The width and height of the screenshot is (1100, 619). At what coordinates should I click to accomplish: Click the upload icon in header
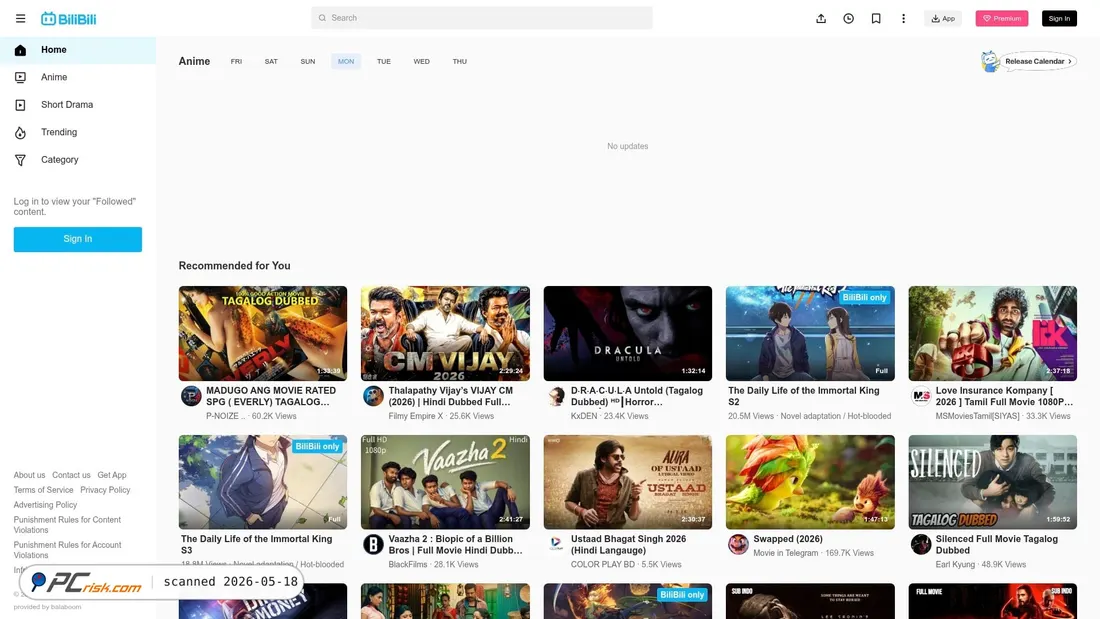click(x=821, y=19)
